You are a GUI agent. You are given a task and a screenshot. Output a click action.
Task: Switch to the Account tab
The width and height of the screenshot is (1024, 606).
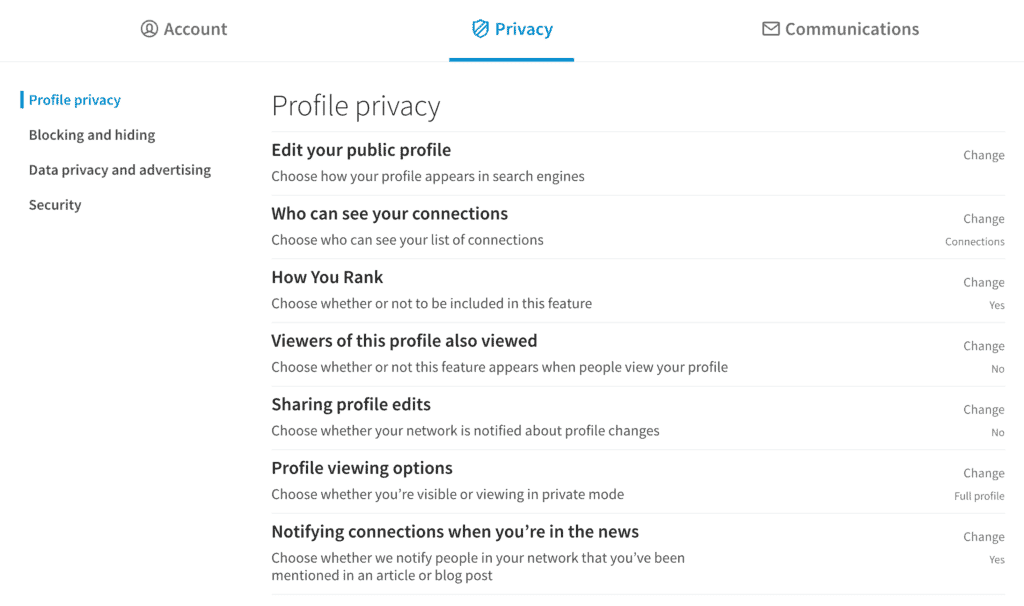pos(184,29)
